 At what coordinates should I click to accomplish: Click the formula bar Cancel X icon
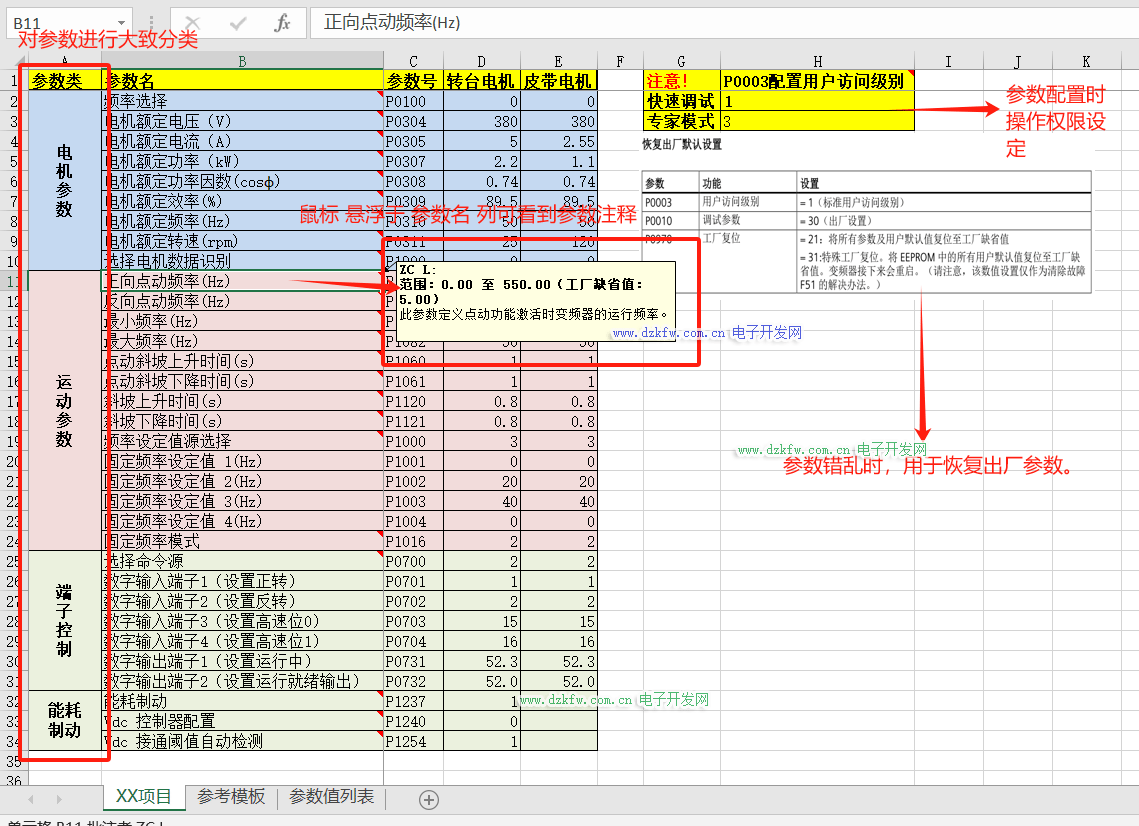tap(193, 23)
